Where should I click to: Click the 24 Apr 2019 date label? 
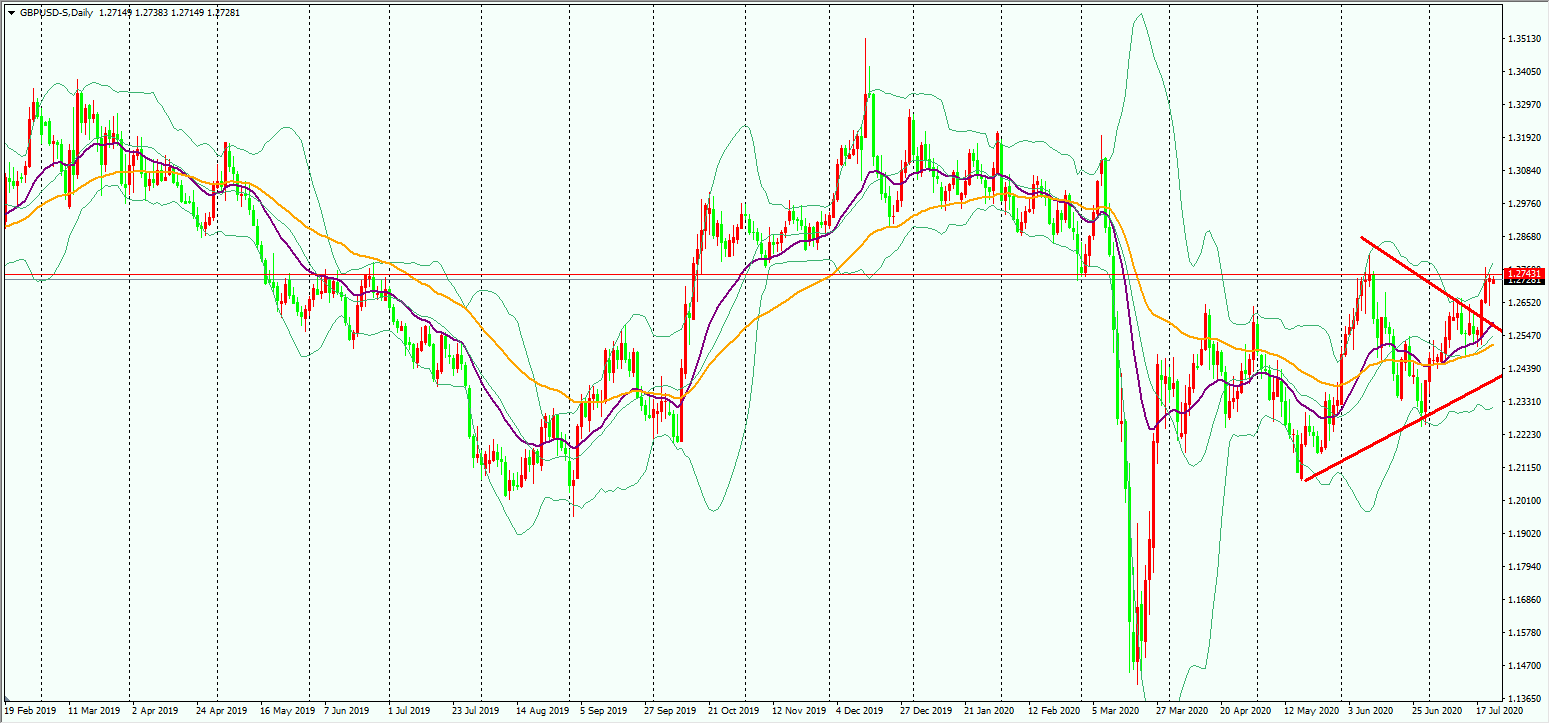coord(221,712)
